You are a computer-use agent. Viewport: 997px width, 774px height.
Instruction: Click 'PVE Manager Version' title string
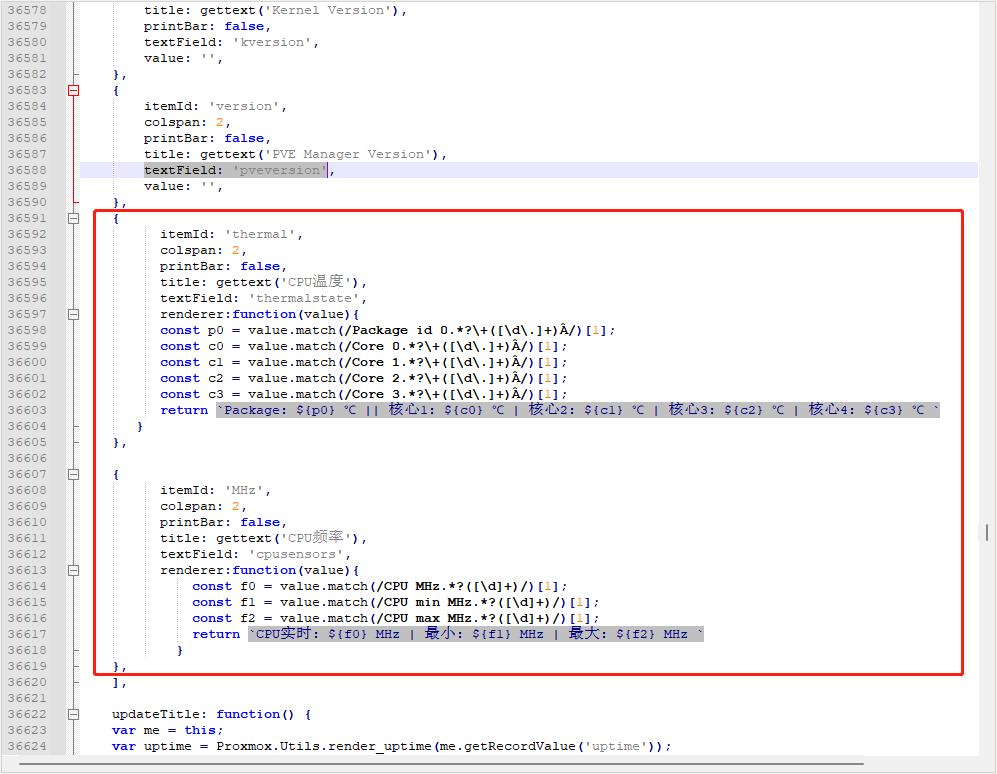click(348, 154)
